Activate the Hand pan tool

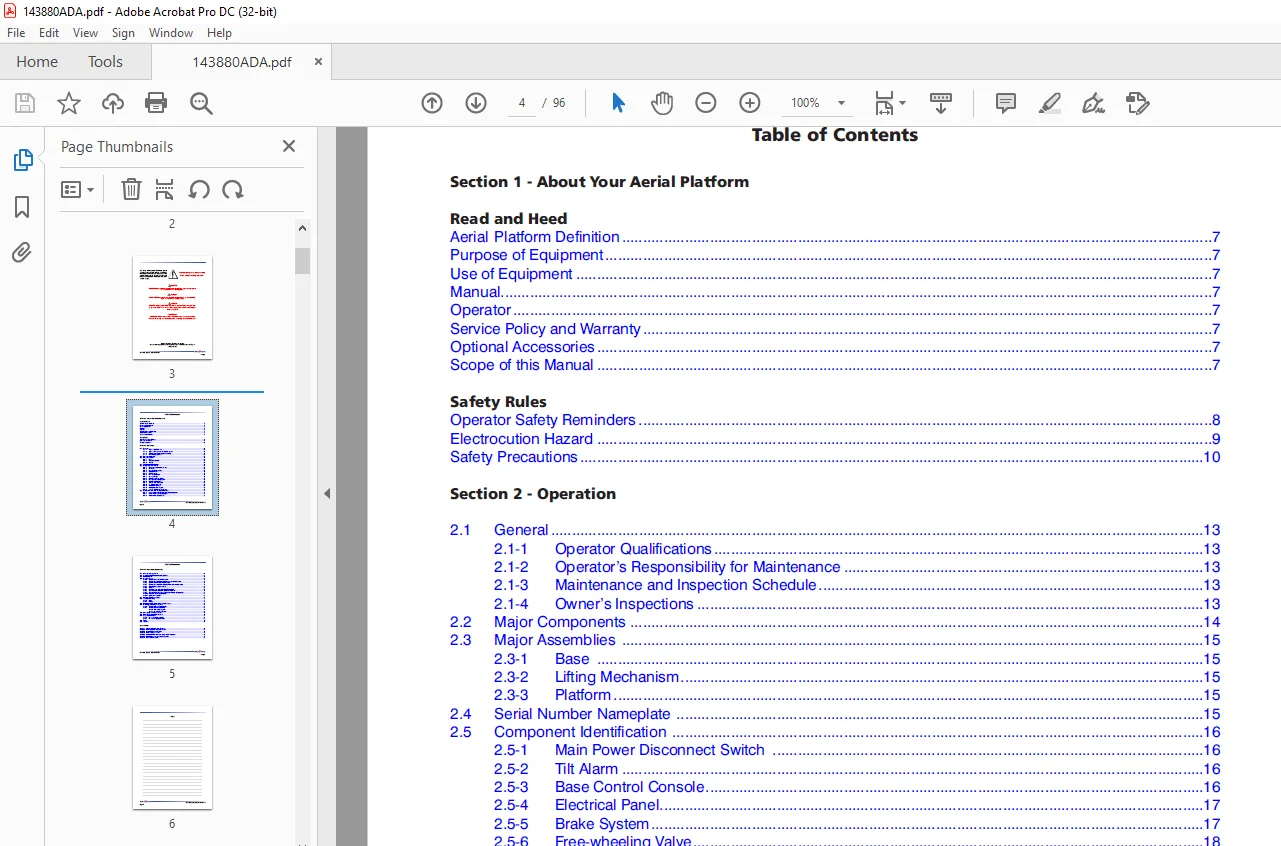coord(662,103)
